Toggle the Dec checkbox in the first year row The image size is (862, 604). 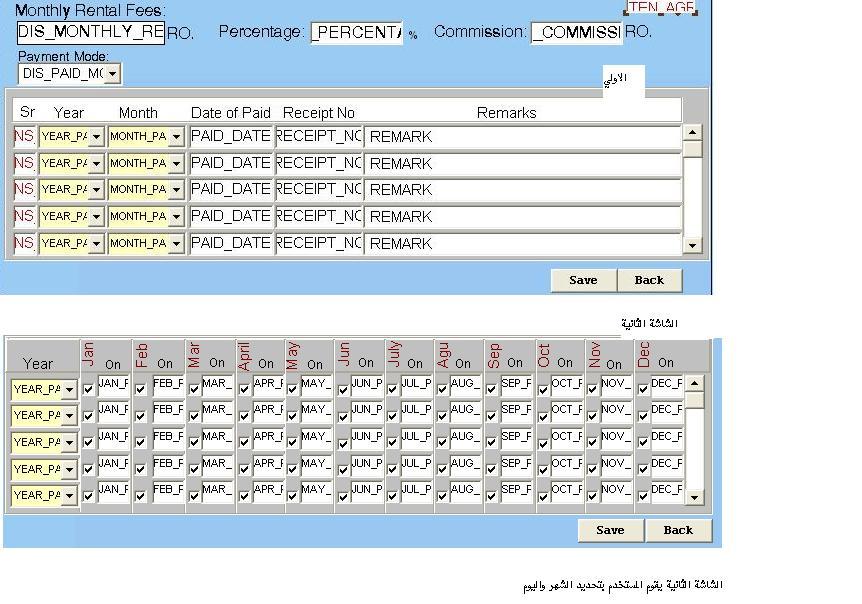pos(642,389)
